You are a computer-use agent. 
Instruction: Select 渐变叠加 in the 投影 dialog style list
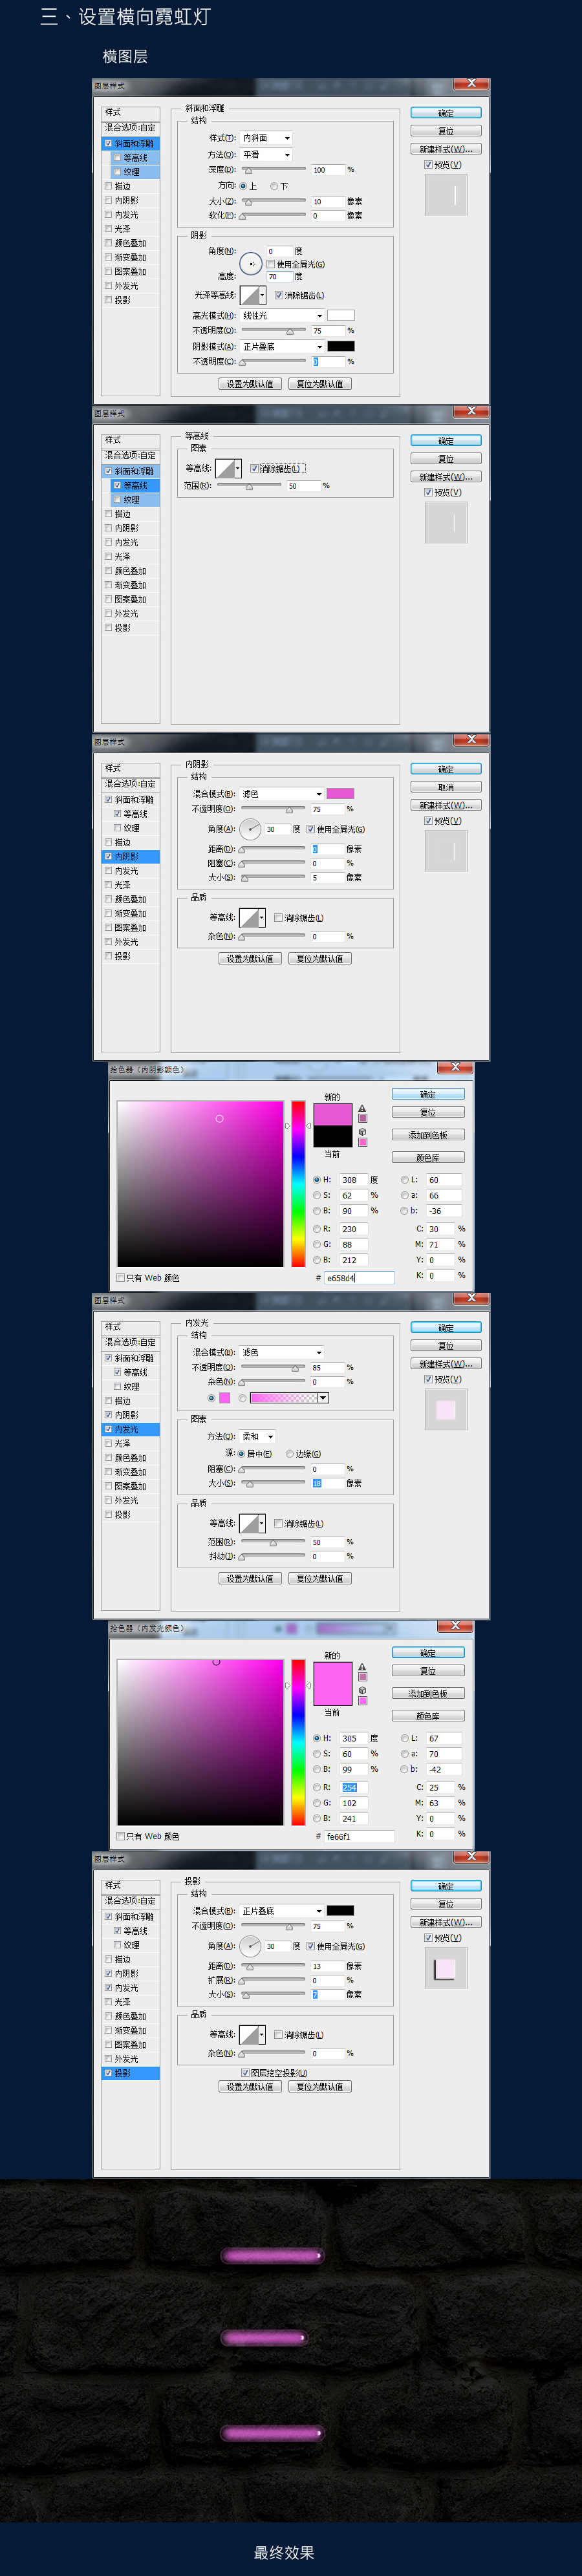point(130,2031)
